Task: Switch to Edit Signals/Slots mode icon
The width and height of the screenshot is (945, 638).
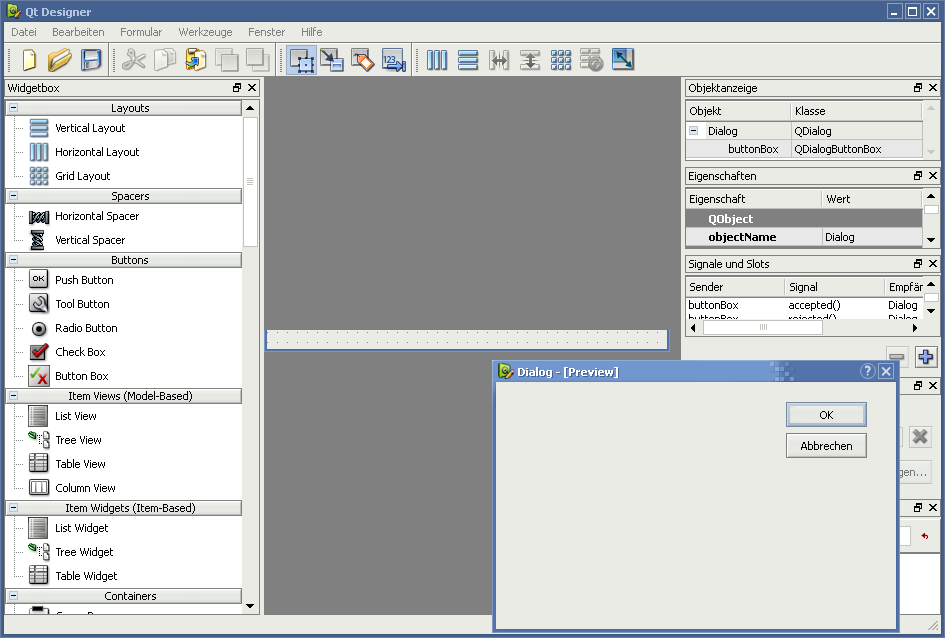Action: [331, 60]
